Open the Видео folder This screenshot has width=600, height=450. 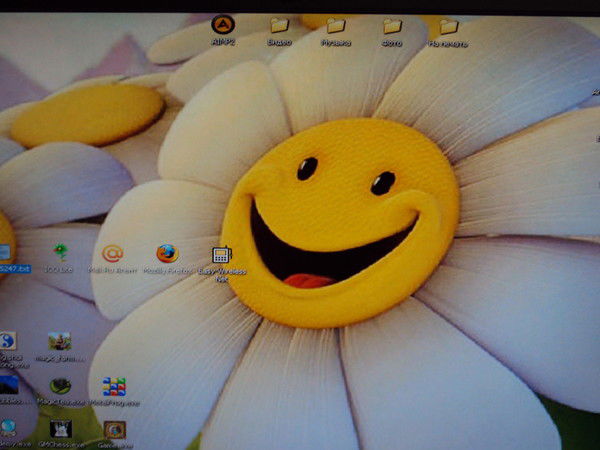[x=279, y=25]
